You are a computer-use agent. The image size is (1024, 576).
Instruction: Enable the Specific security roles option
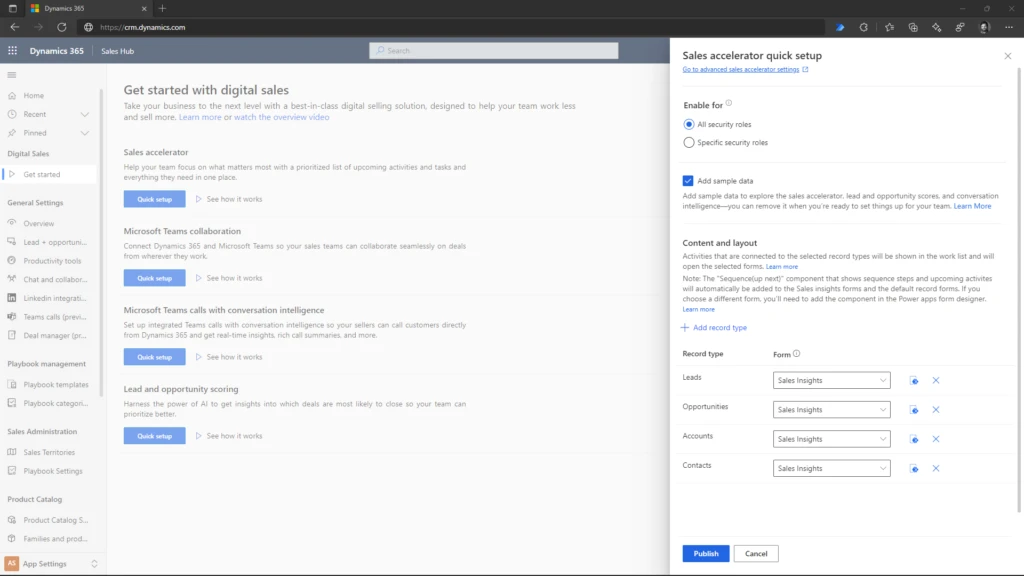pyautogui.click(x=688, y=142)
